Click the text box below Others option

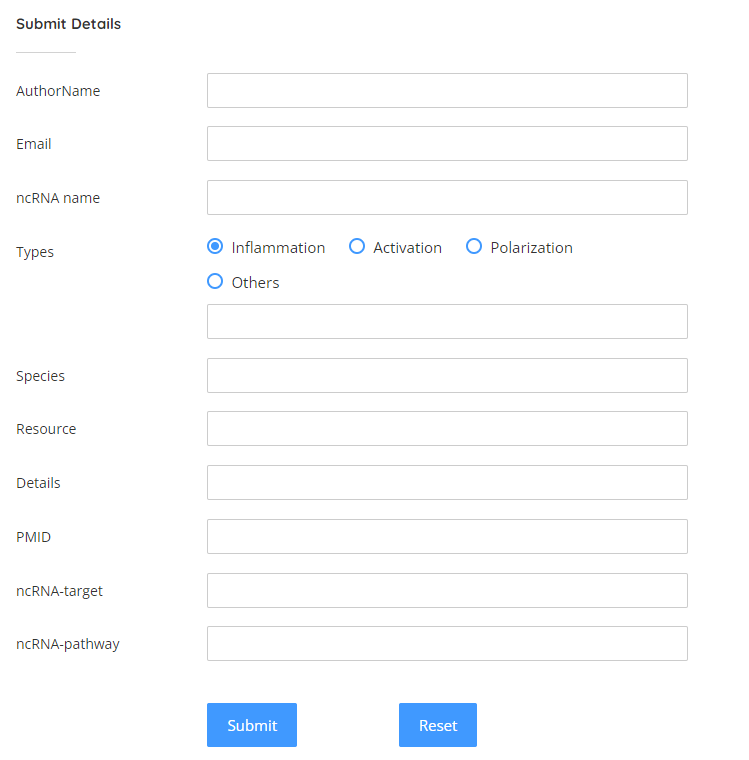pyautogui.click(x=447, y=322)
